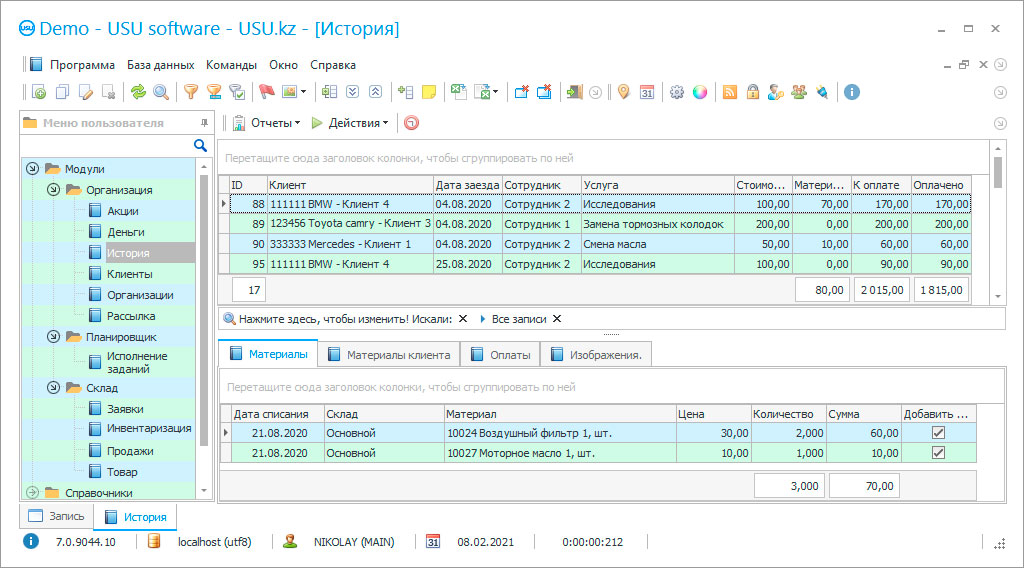Click the Дата заезда column header
1024x568 pixels.
point(468,185)
